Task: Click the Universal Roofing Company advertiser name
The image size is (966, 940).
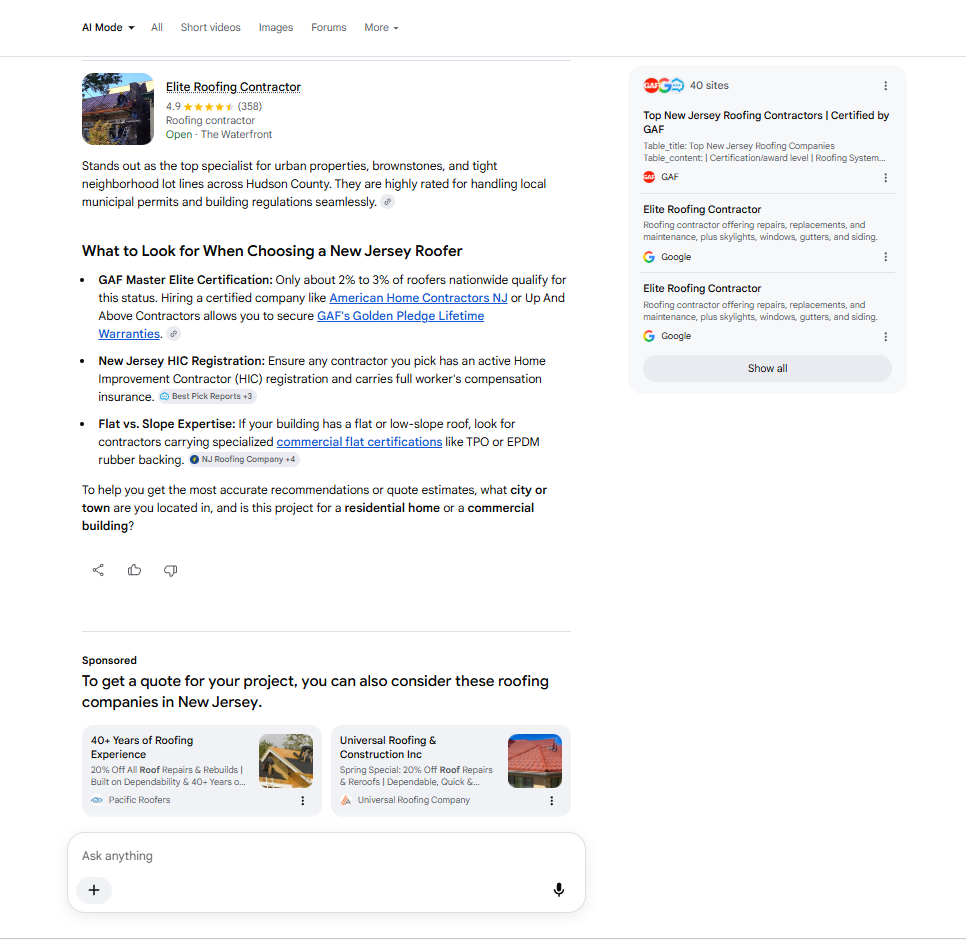Action: pos(413,800)
